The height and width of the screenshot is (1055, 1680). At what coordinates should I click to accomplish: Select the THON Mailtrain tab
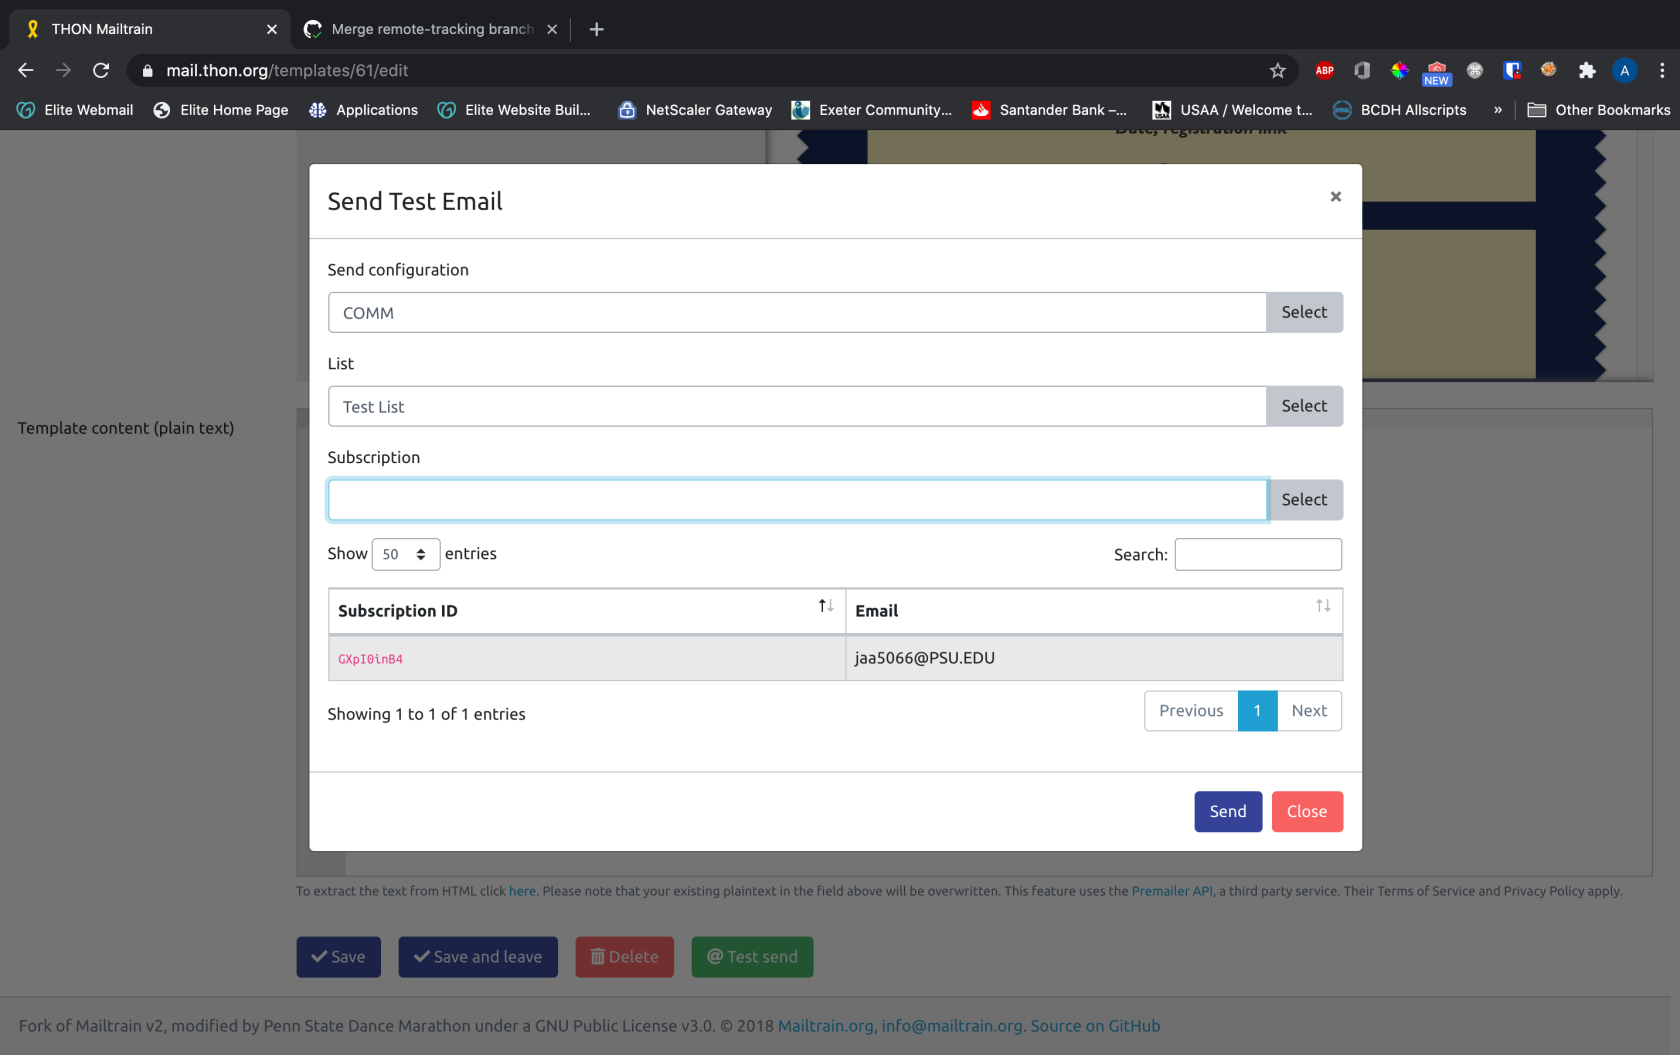coord(148,29)
